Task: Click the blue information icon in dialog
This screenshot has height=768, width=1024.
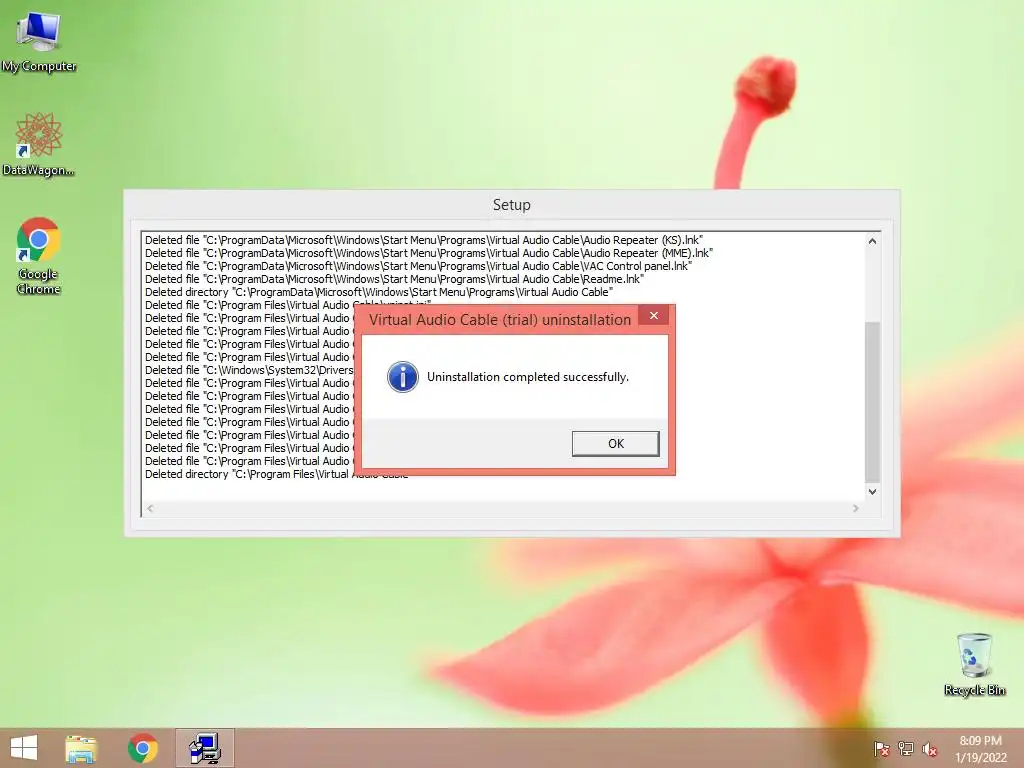Action: coord(402,377)
